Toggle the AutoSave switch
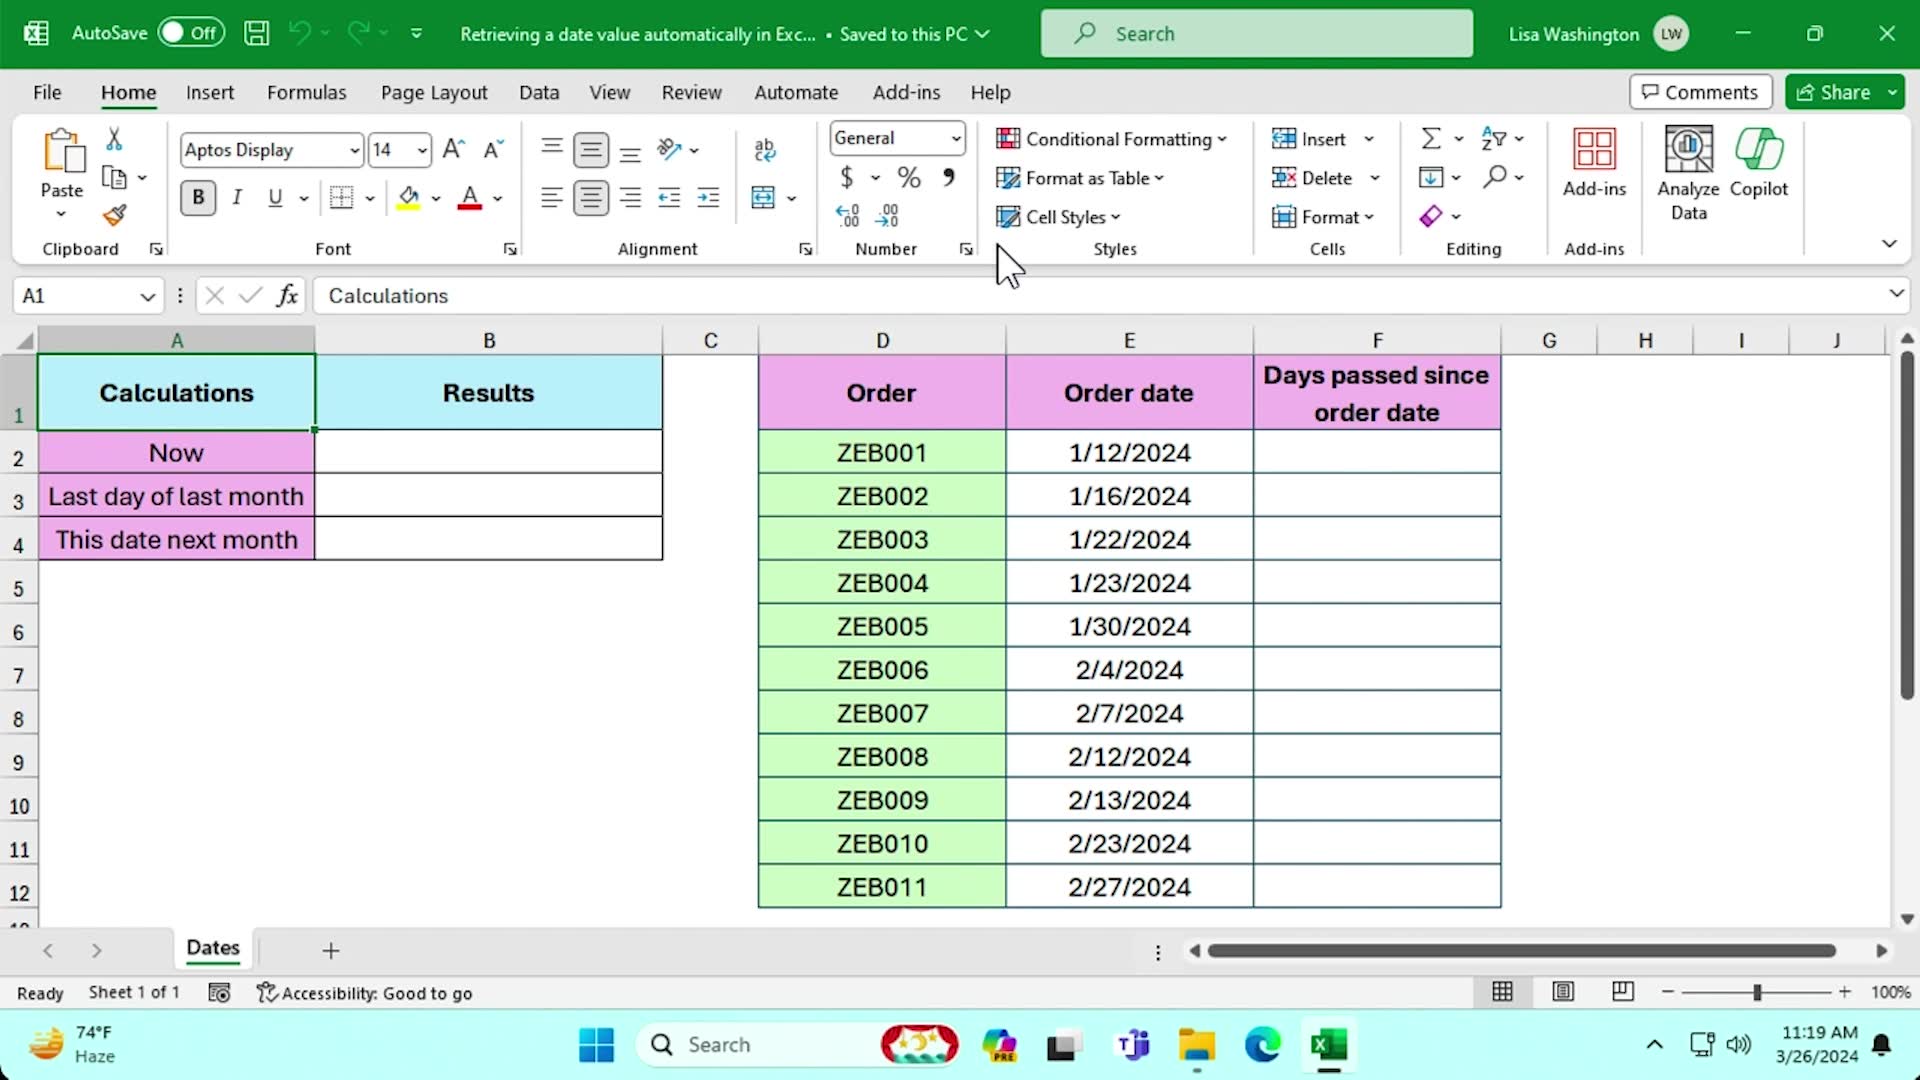Screen dimensions: 1920x1080 191,33
